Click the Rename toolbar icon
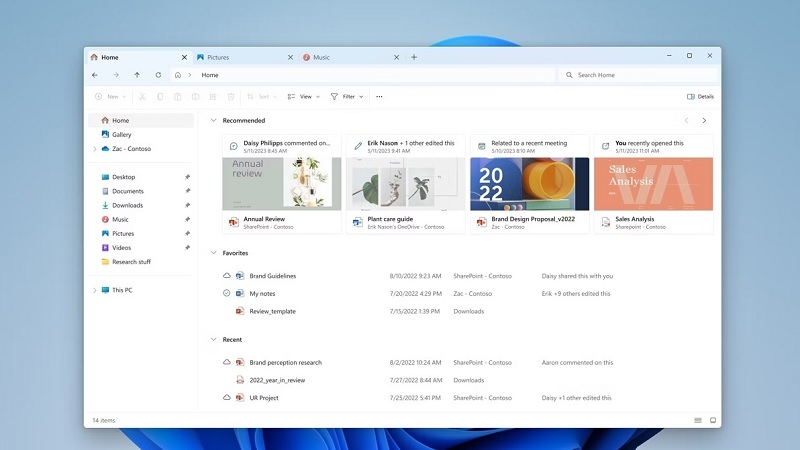Viewport: 800px width, 450px height. click(x=195, y=96)
